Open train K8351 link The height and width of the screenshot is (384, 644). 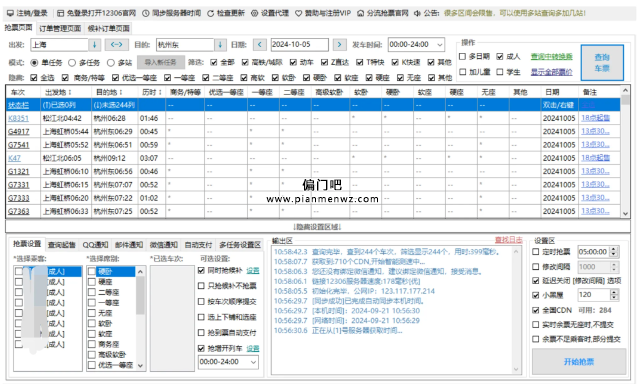(18, 118)
